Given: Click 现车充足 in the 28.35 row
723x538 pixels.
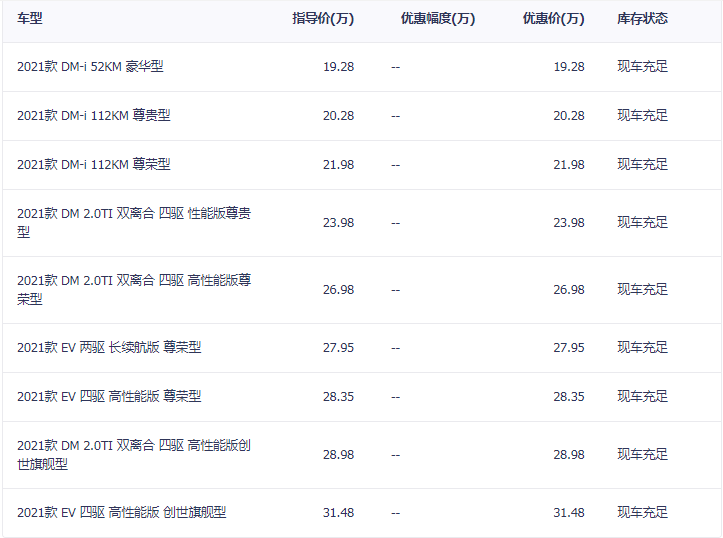Looking at the screenshot, I should [x=642, y=396].
